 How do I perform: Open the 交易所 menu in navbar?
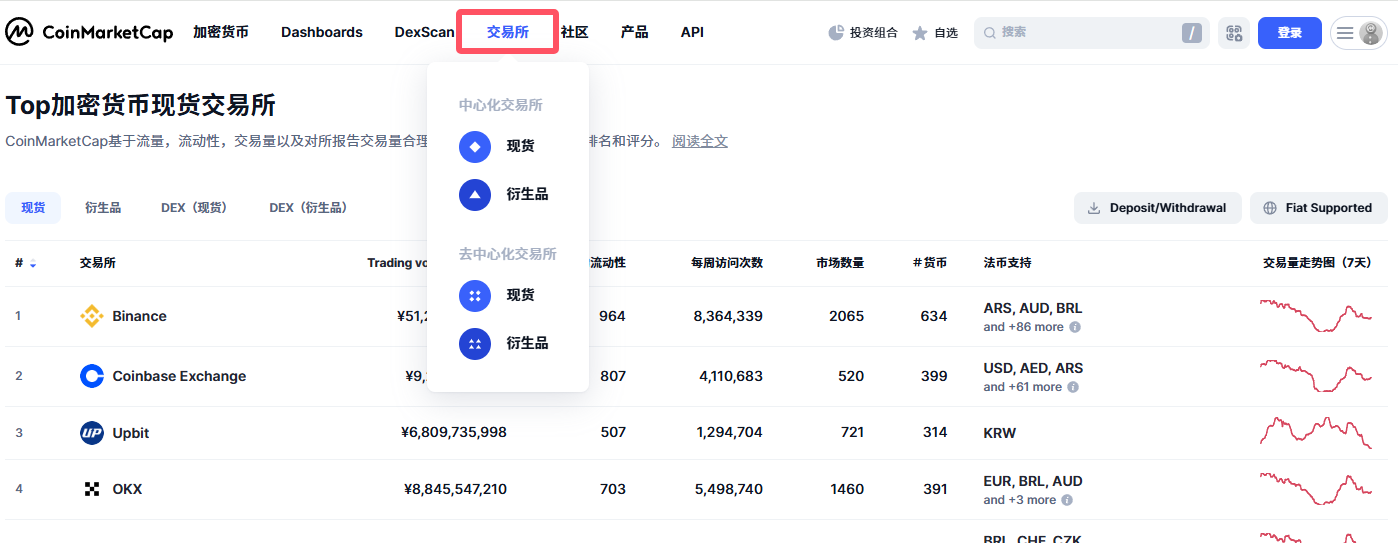[x=508, y=32]
